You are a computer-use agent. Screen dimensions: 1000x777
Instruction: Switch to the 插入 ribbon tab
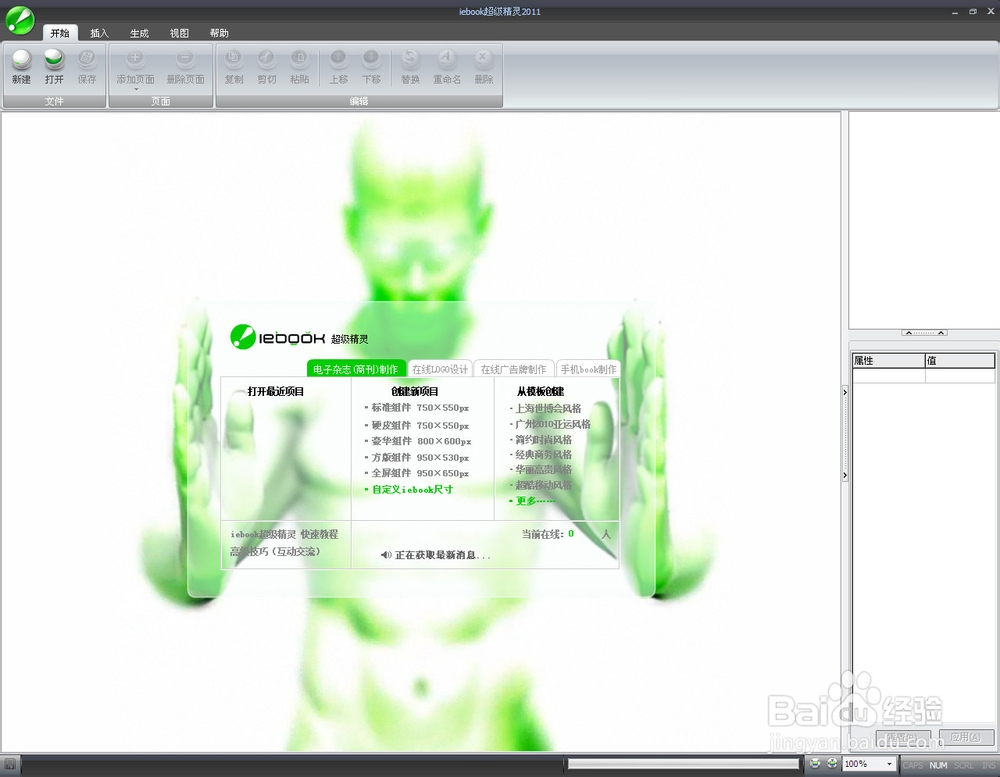pyautogui.click(x=99, y=33)
